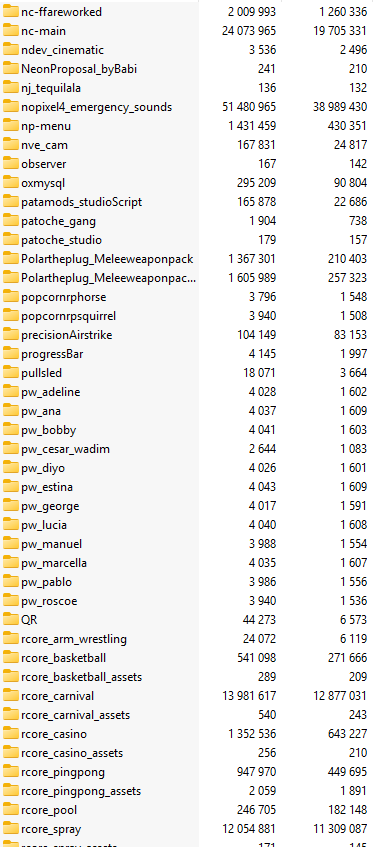Select the QR folder icon
The image size is (373, 847).
(x=10, y=620)
